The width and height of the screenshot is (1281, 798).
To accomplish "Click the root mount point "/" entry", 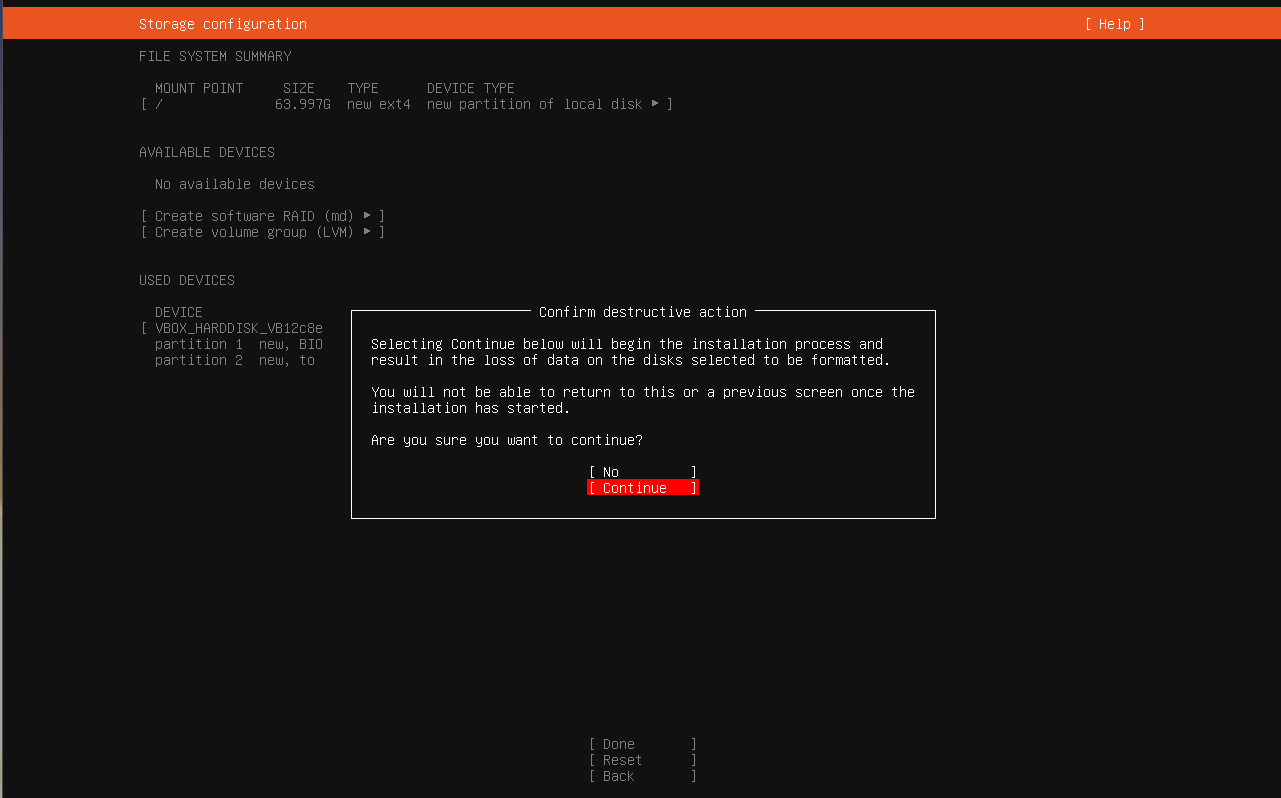I will click(159, 104).
